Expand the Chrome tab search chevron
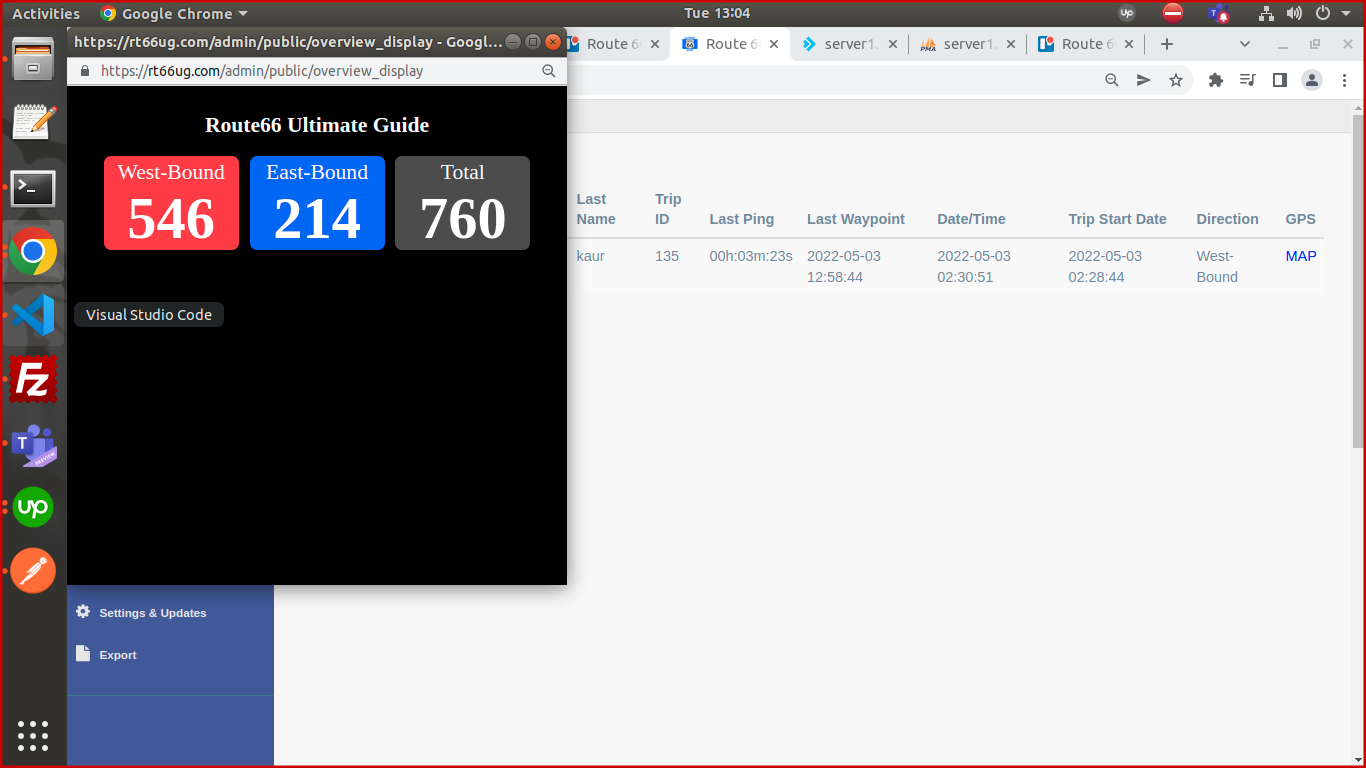Viewport: 1366px width, 768px height. 1245,44
